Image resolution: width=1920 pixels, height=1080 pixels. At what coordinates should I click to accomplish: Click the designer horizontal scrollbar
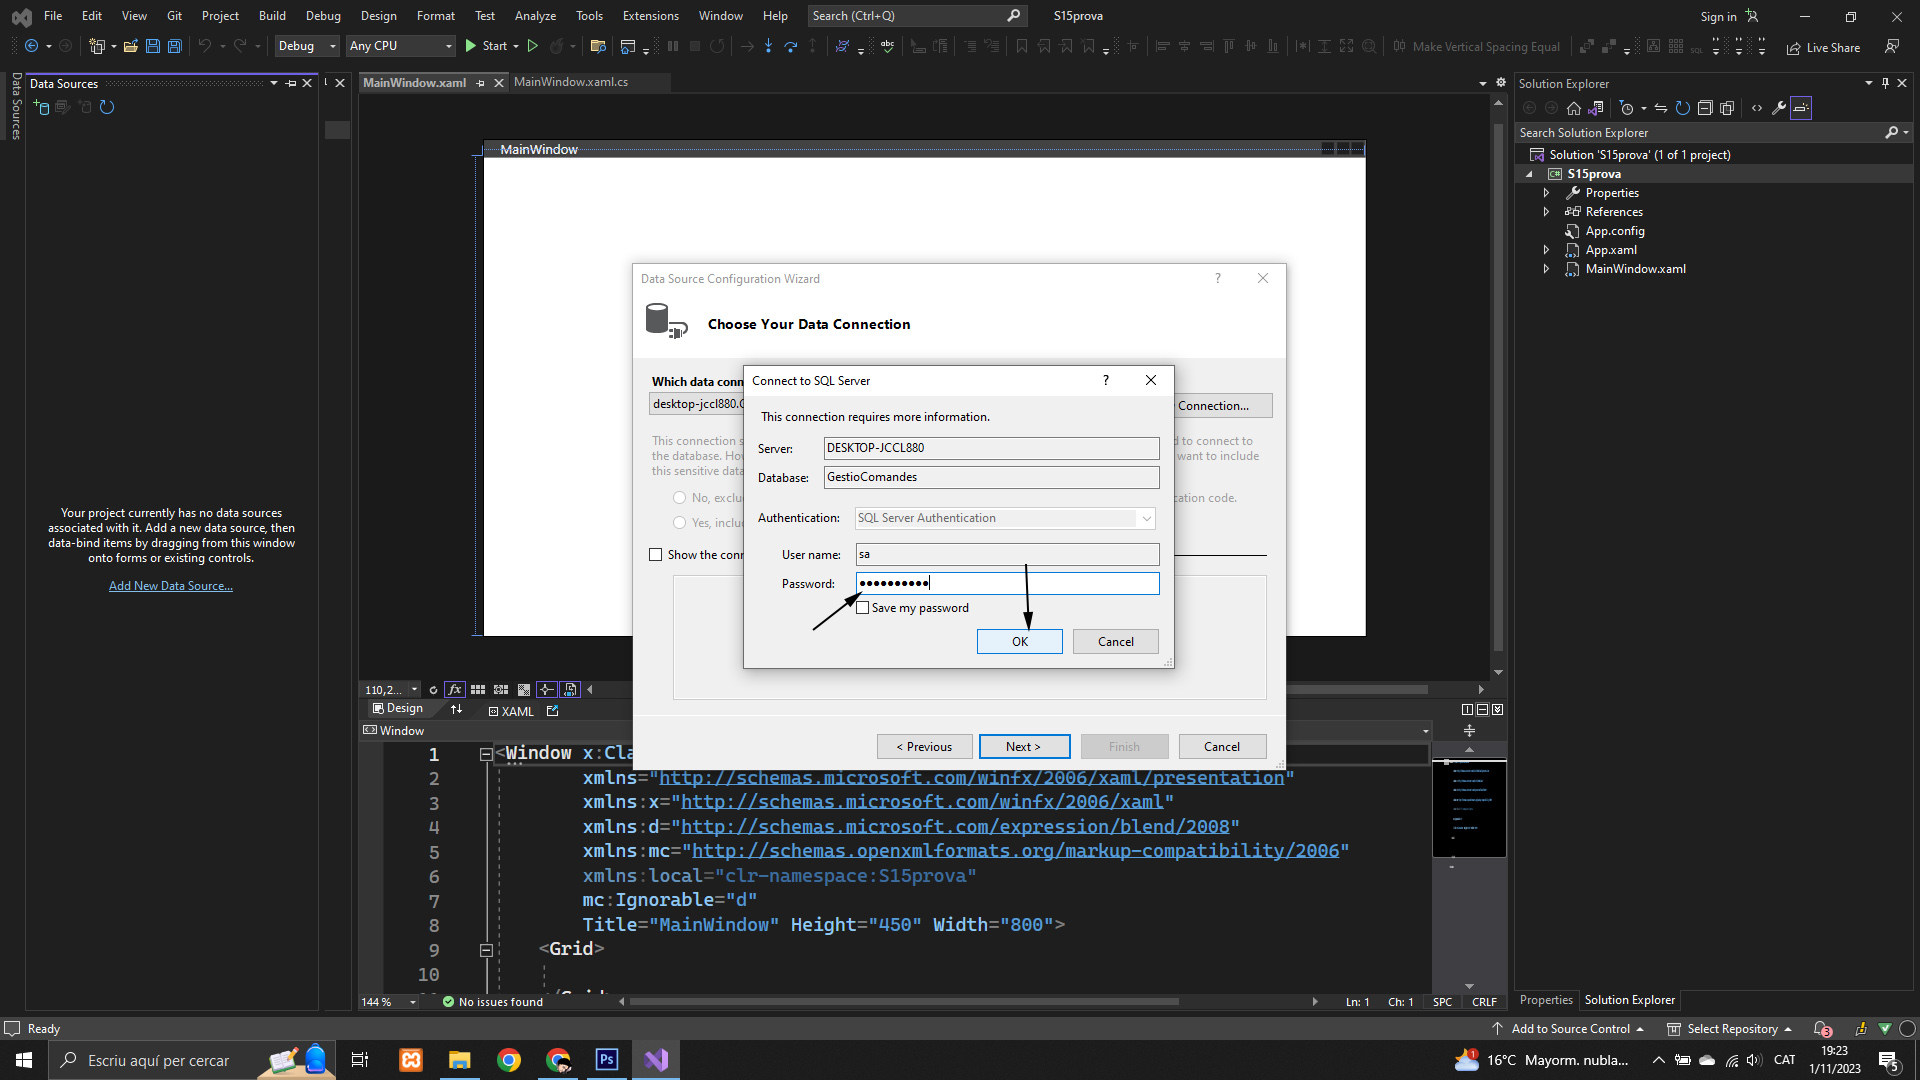[x=1360, y=689]
